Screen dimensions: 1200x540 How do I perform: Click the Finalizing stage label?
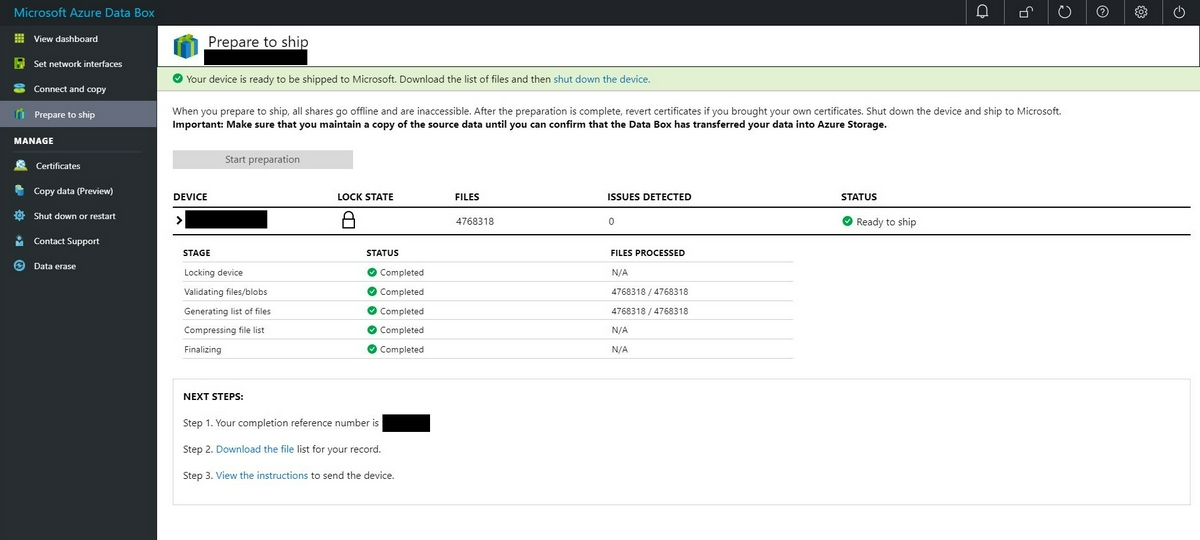[x=203, y=349]
